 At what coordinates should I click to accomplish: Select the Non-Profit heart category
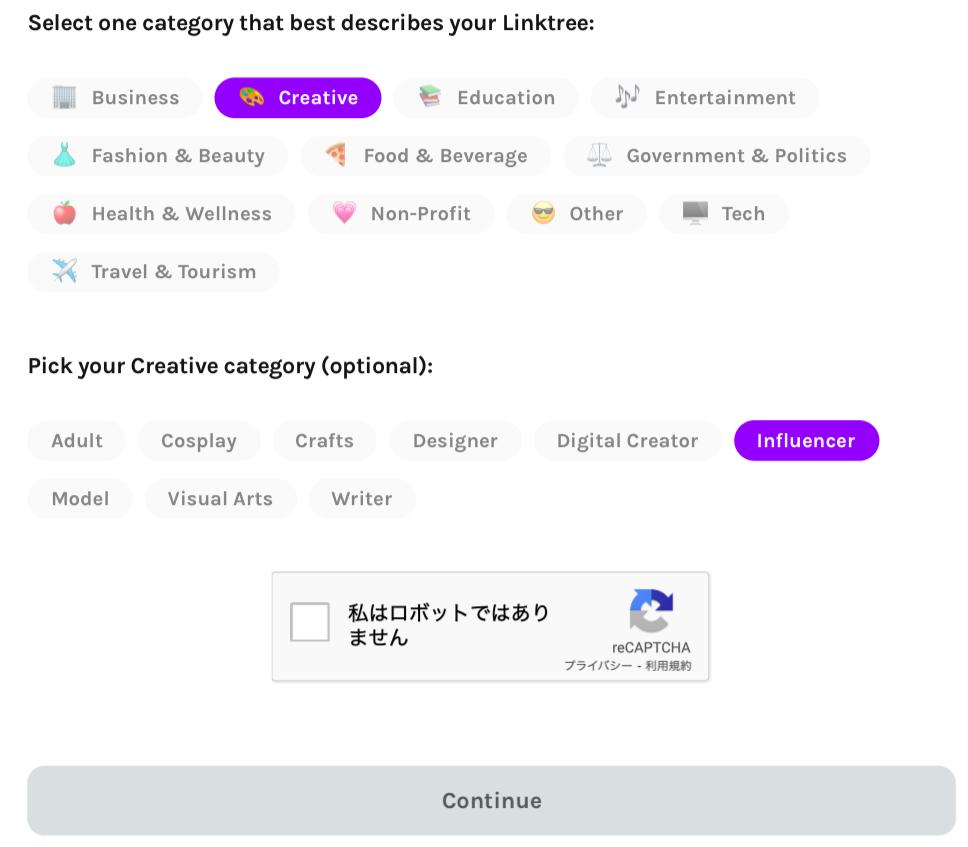401,214
